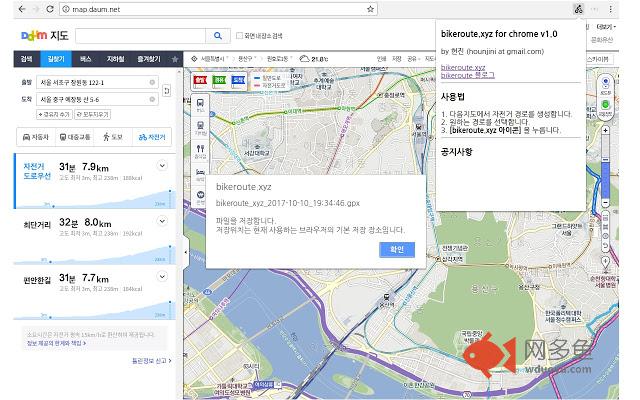
Task: Go back to the previous page
Action: point(22,9)
